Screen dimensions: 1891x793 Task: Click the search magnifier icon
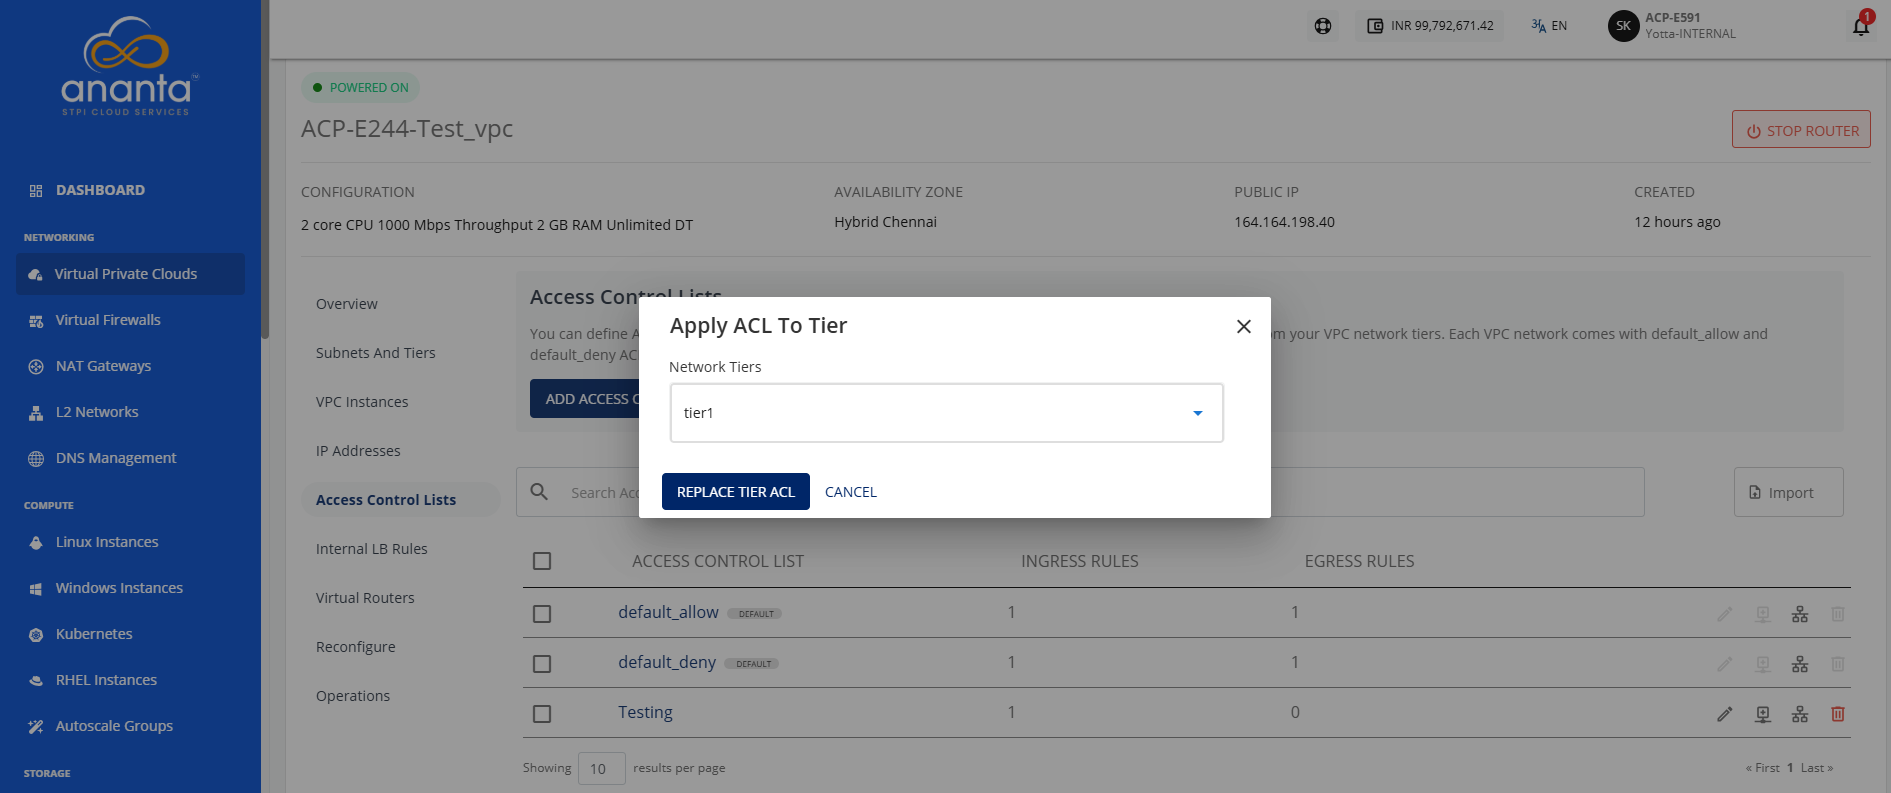click(x=539, y=492)
